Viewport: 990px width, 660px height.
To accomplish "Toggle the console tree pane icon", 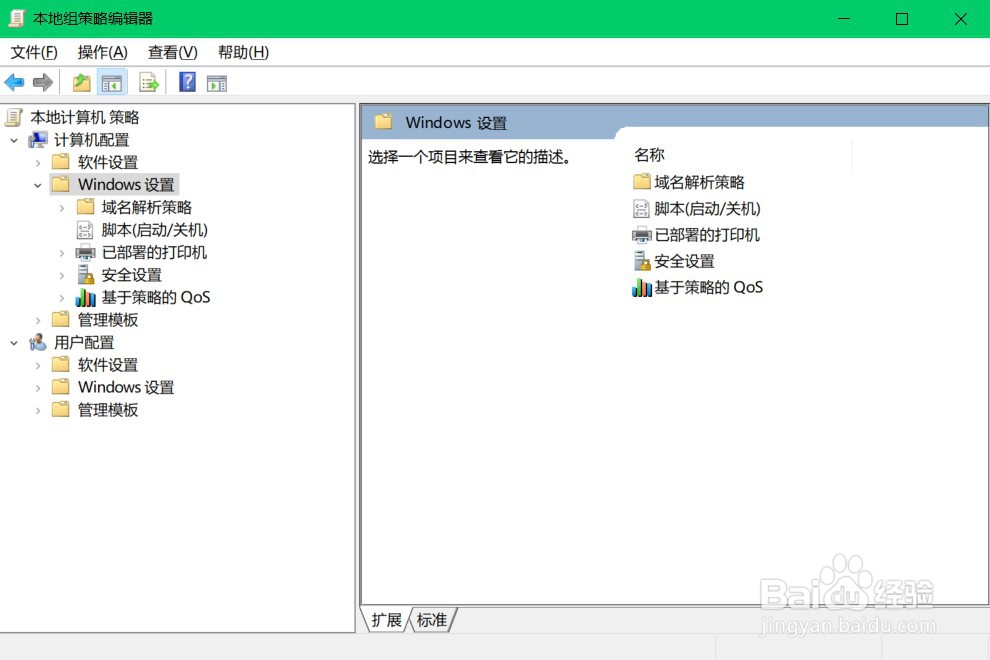I will click(113, 82).
